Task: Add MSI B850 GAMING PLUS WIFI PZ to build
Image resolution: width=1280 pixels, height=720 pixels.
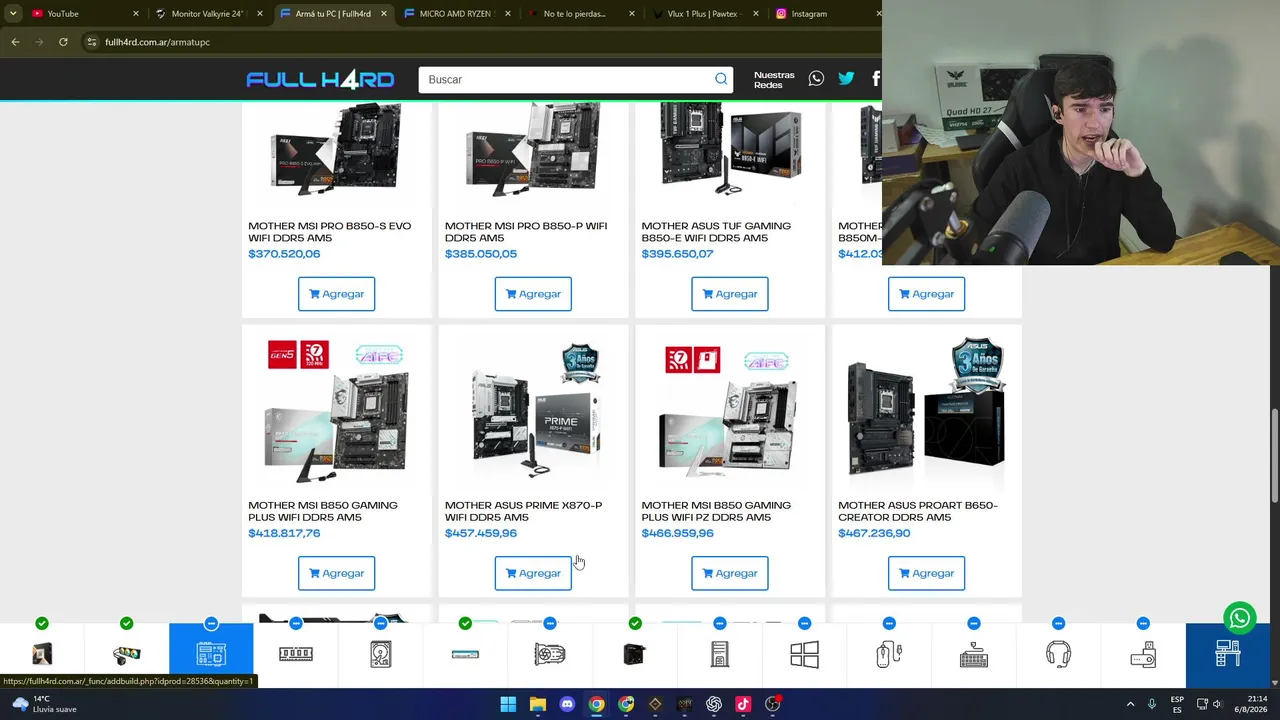Action: tap(730, 573)
